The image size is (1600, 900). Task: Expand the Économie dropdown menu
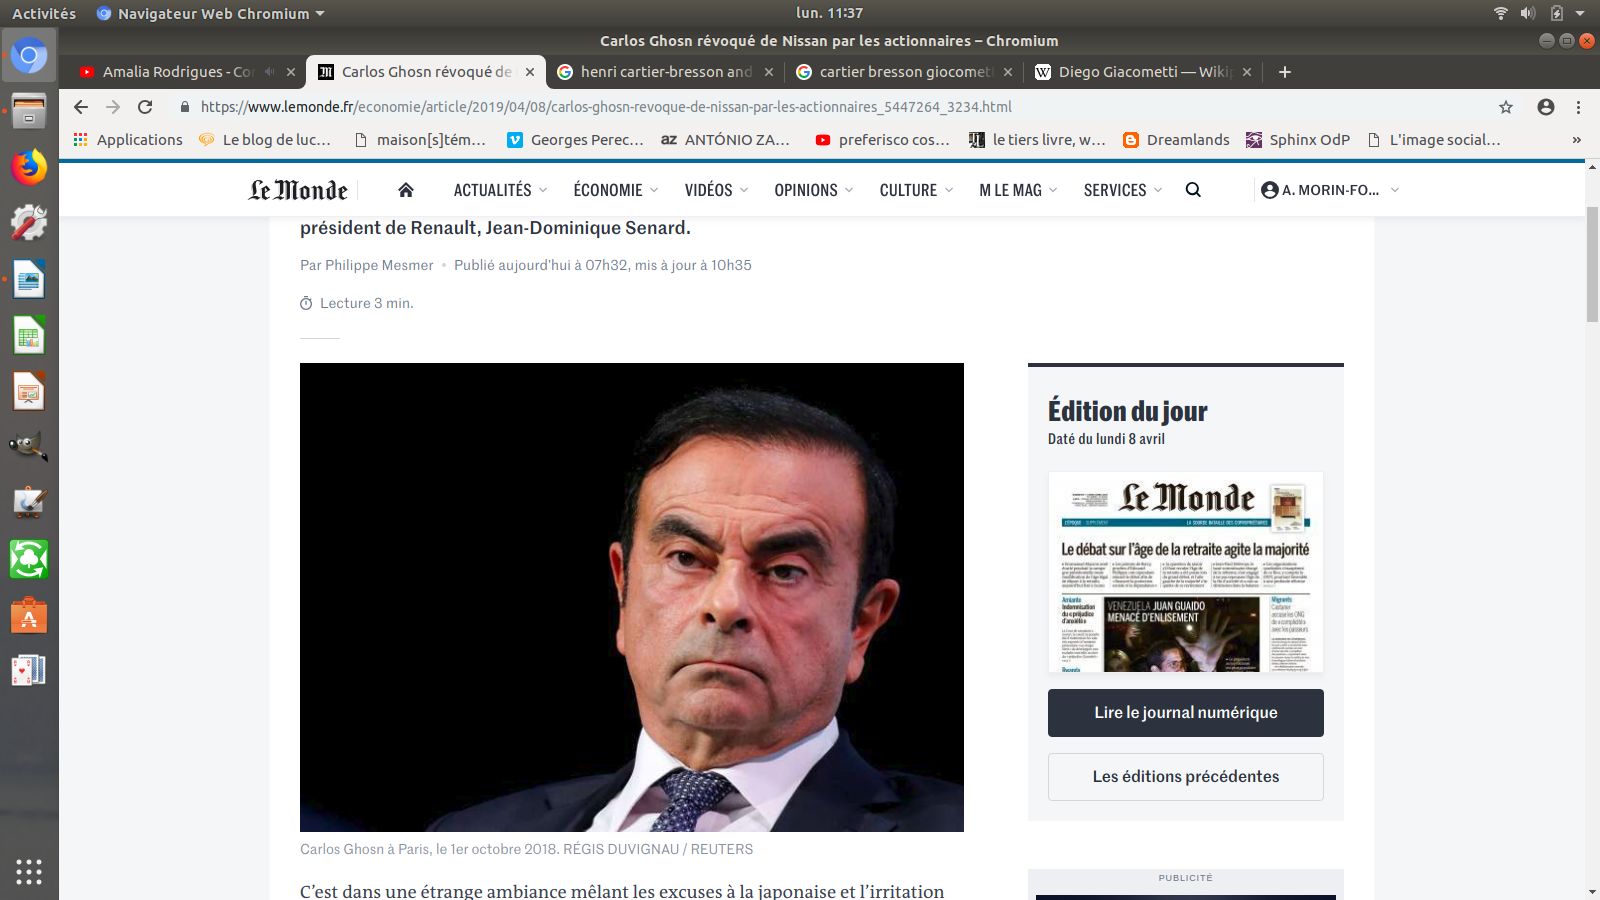coord(615,190)
